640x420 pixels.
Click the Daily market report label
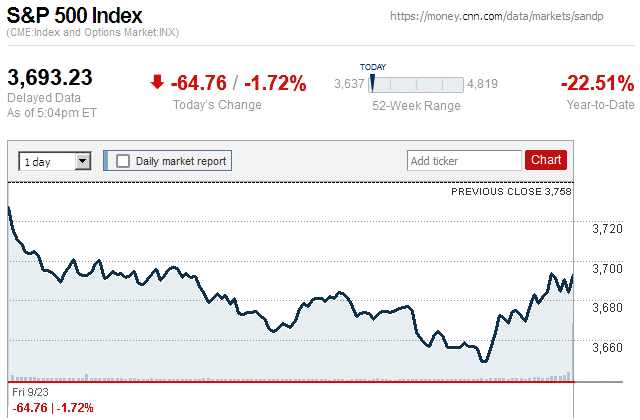(181, 161)
